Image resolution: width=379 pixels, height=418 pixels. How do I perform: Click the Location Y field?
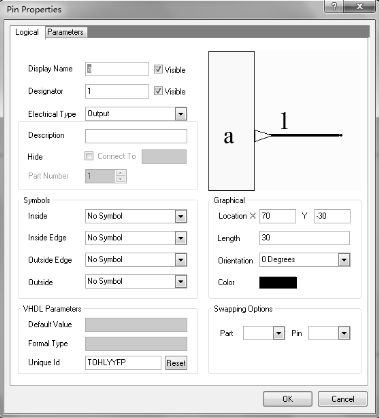[x=332, y=216]
